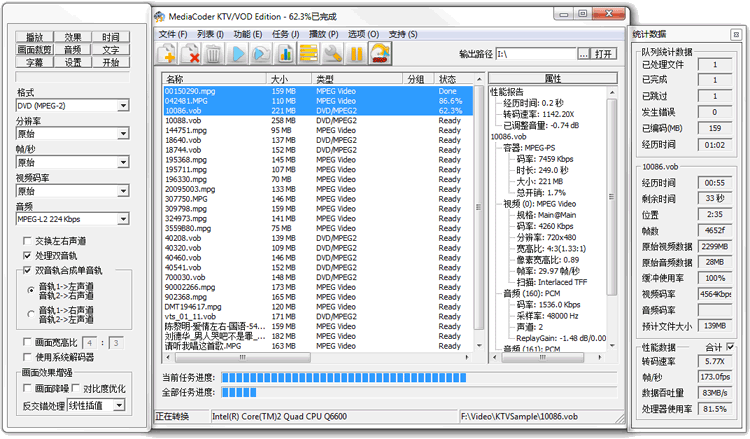Screen dimensions: 750x439
Task: Switch to the 画面裁剪 tab
Action: pyautogui.click(x=34, y=49)
